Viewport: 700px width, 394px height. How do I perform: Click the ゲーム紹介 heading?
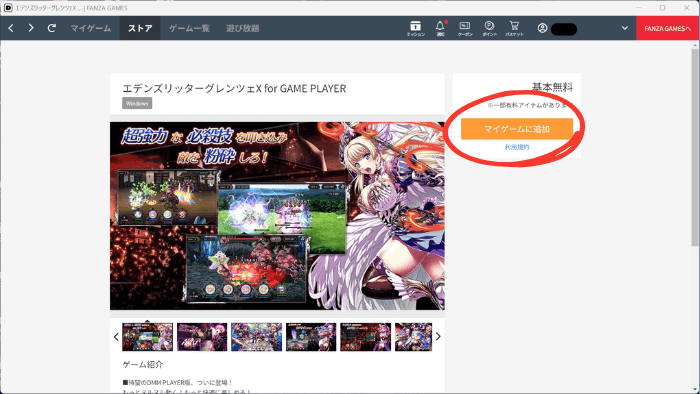tap(143, 365)
